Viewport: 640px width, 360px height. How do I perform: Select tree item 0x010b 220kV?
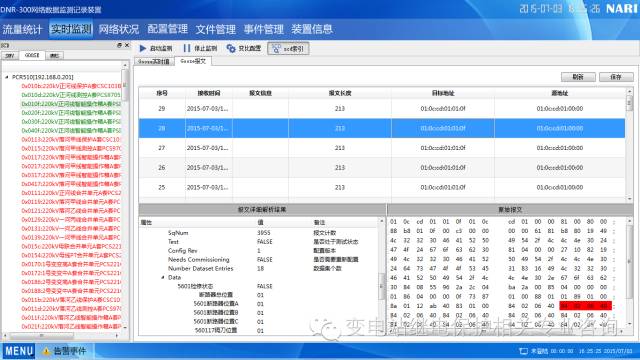(71, 86)
